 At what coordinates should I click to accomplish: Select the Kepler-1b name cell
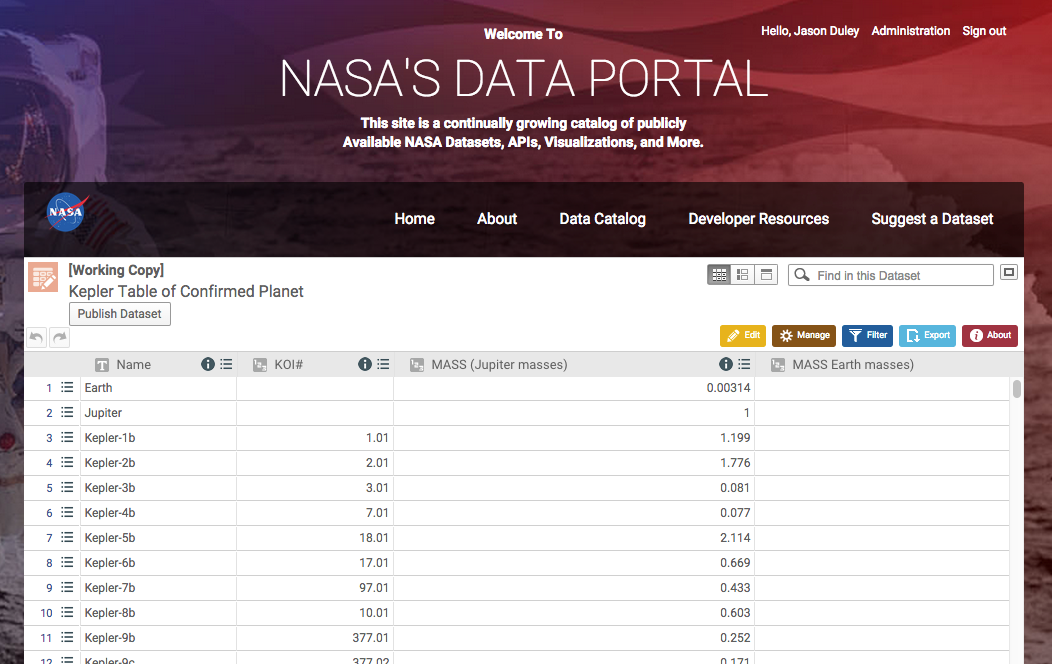(x=158, y=437)
